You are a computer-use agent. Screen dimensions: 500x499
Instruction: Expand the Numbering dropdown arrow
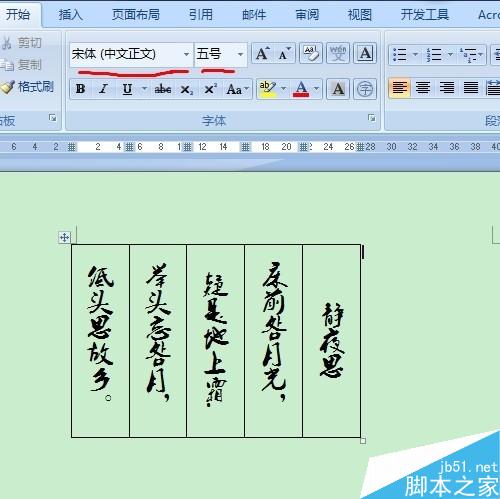point(450,54)
